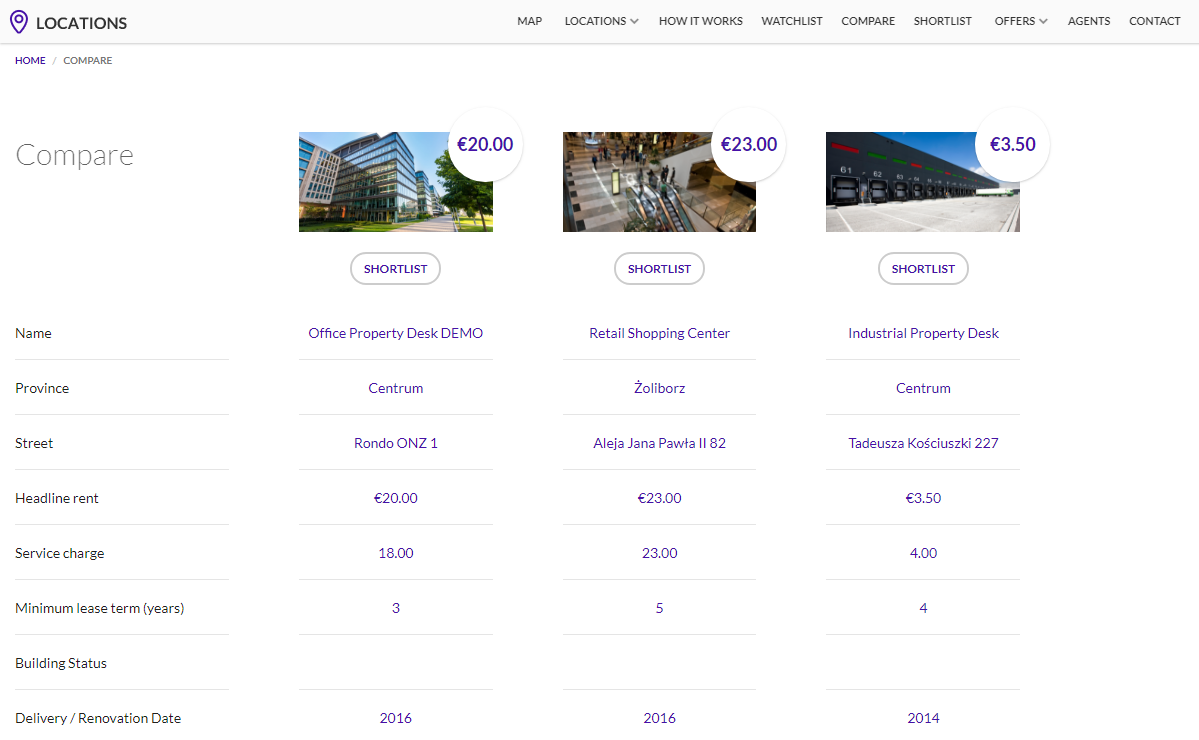Viewport: 1199px width, 740px height.
Task: Shortlist the Retail Shopping Center
Action: pos(659,269)
